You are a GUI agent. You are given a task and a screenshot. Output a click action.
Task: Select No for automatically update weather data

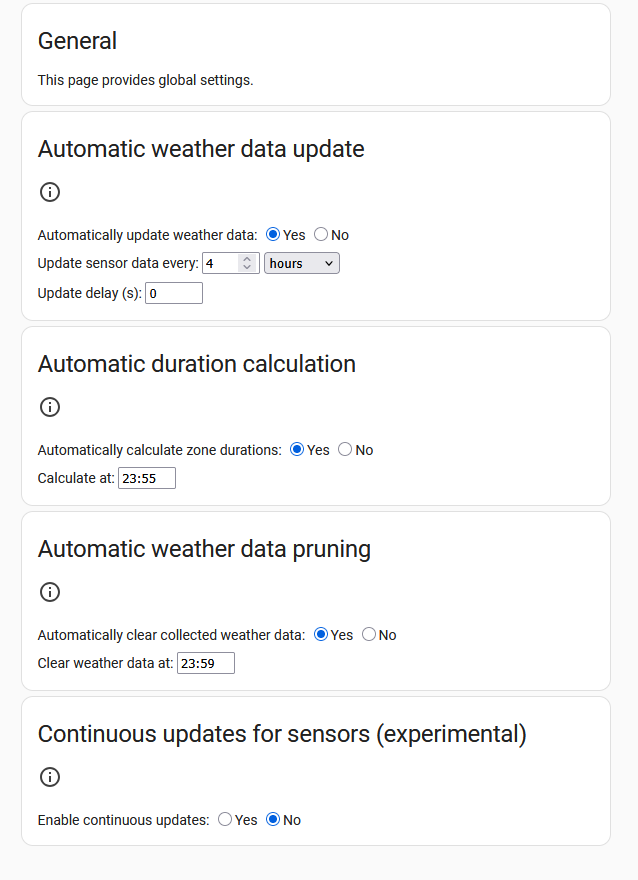point(321,235)
